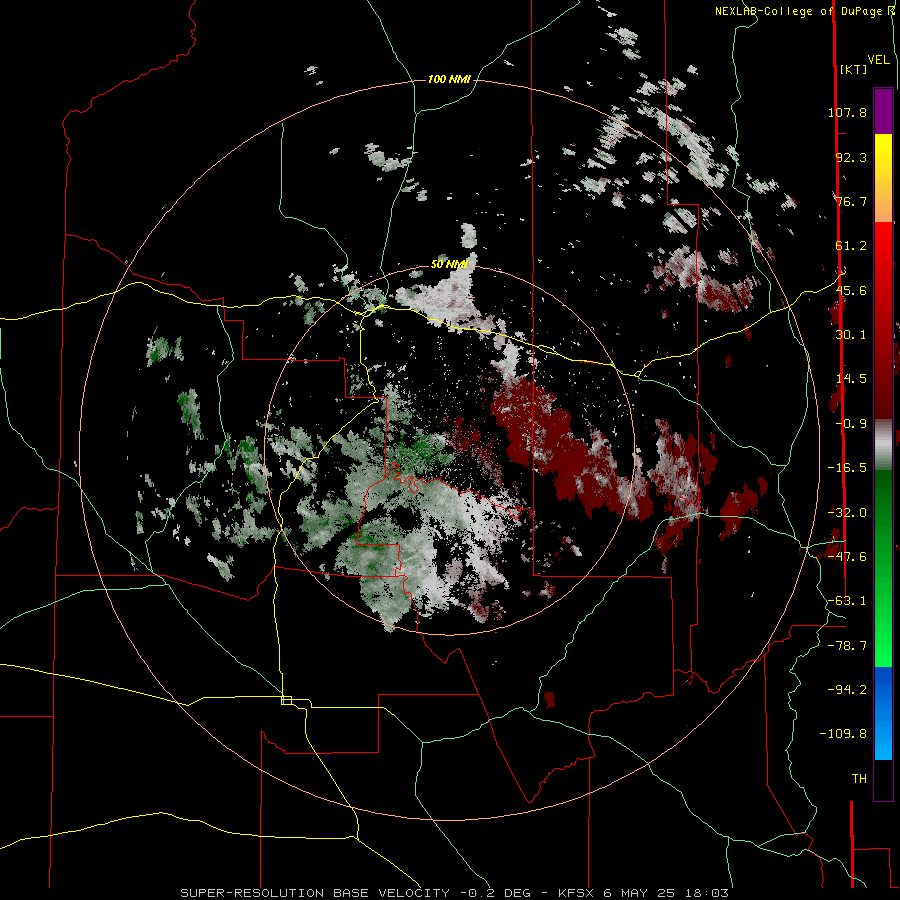Click the 61.2 velocity scale value
The width and height of the screenshot is (900, 900).
click(851, 246)
